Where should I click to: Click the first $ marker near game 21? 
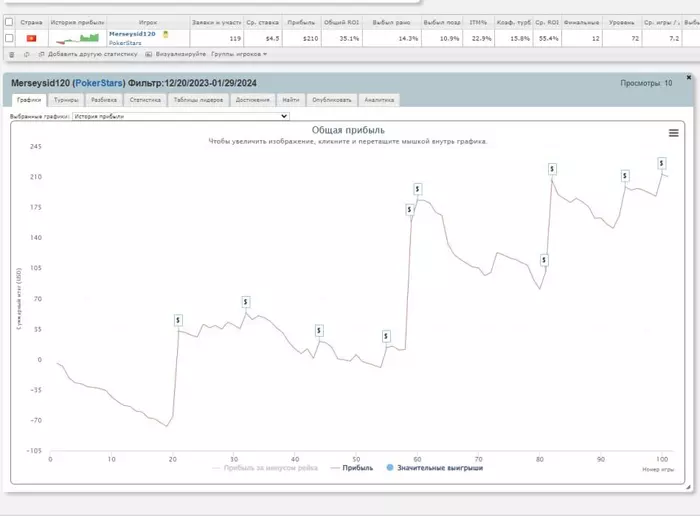click(178, 320)
